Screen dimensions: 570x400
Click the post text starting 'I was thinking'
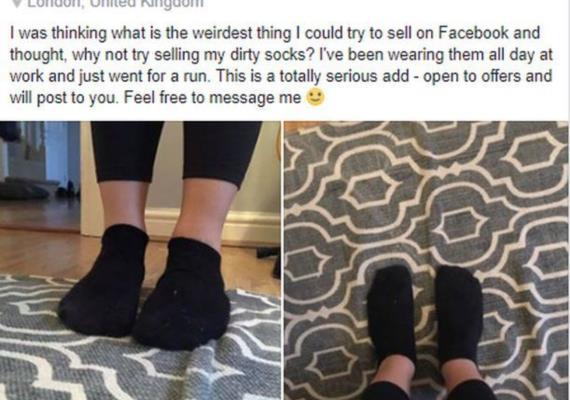coord(281,65)
